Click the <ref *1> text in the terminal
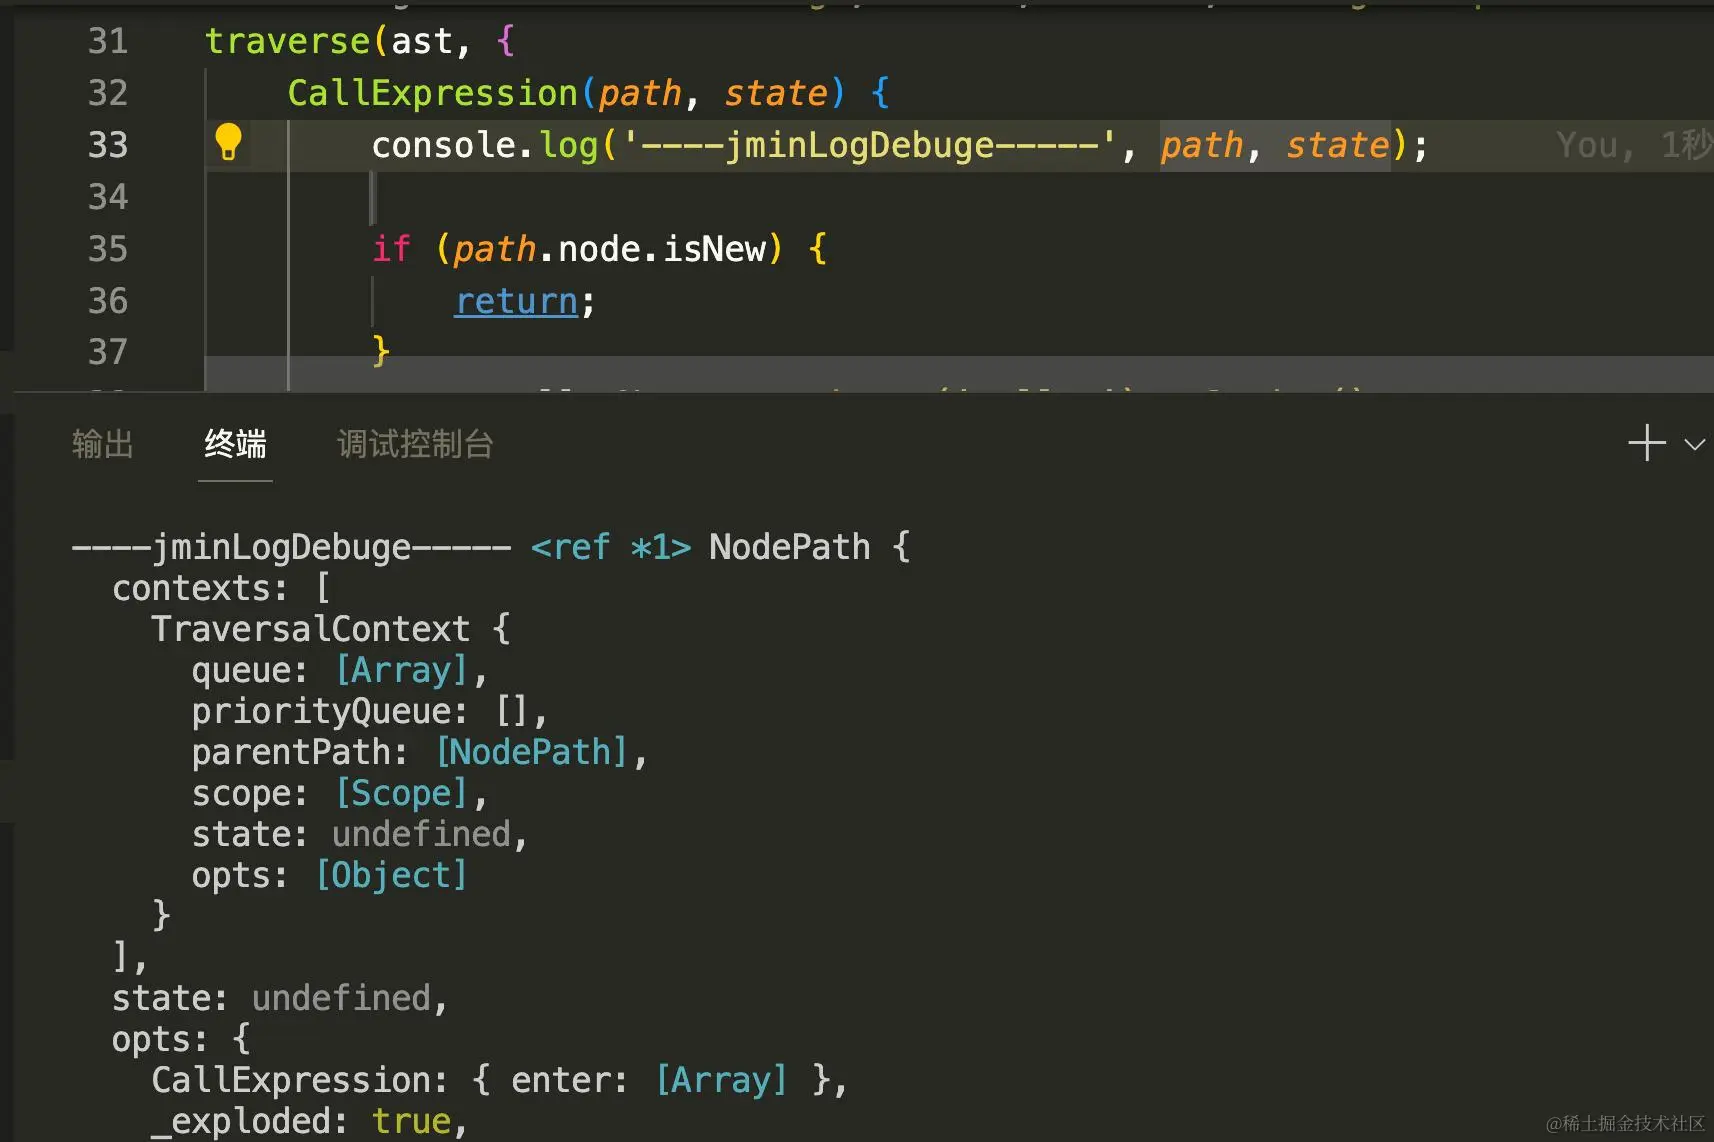Image resolution: width=1714 pixels, height=1142 pixels. (610, 547)
